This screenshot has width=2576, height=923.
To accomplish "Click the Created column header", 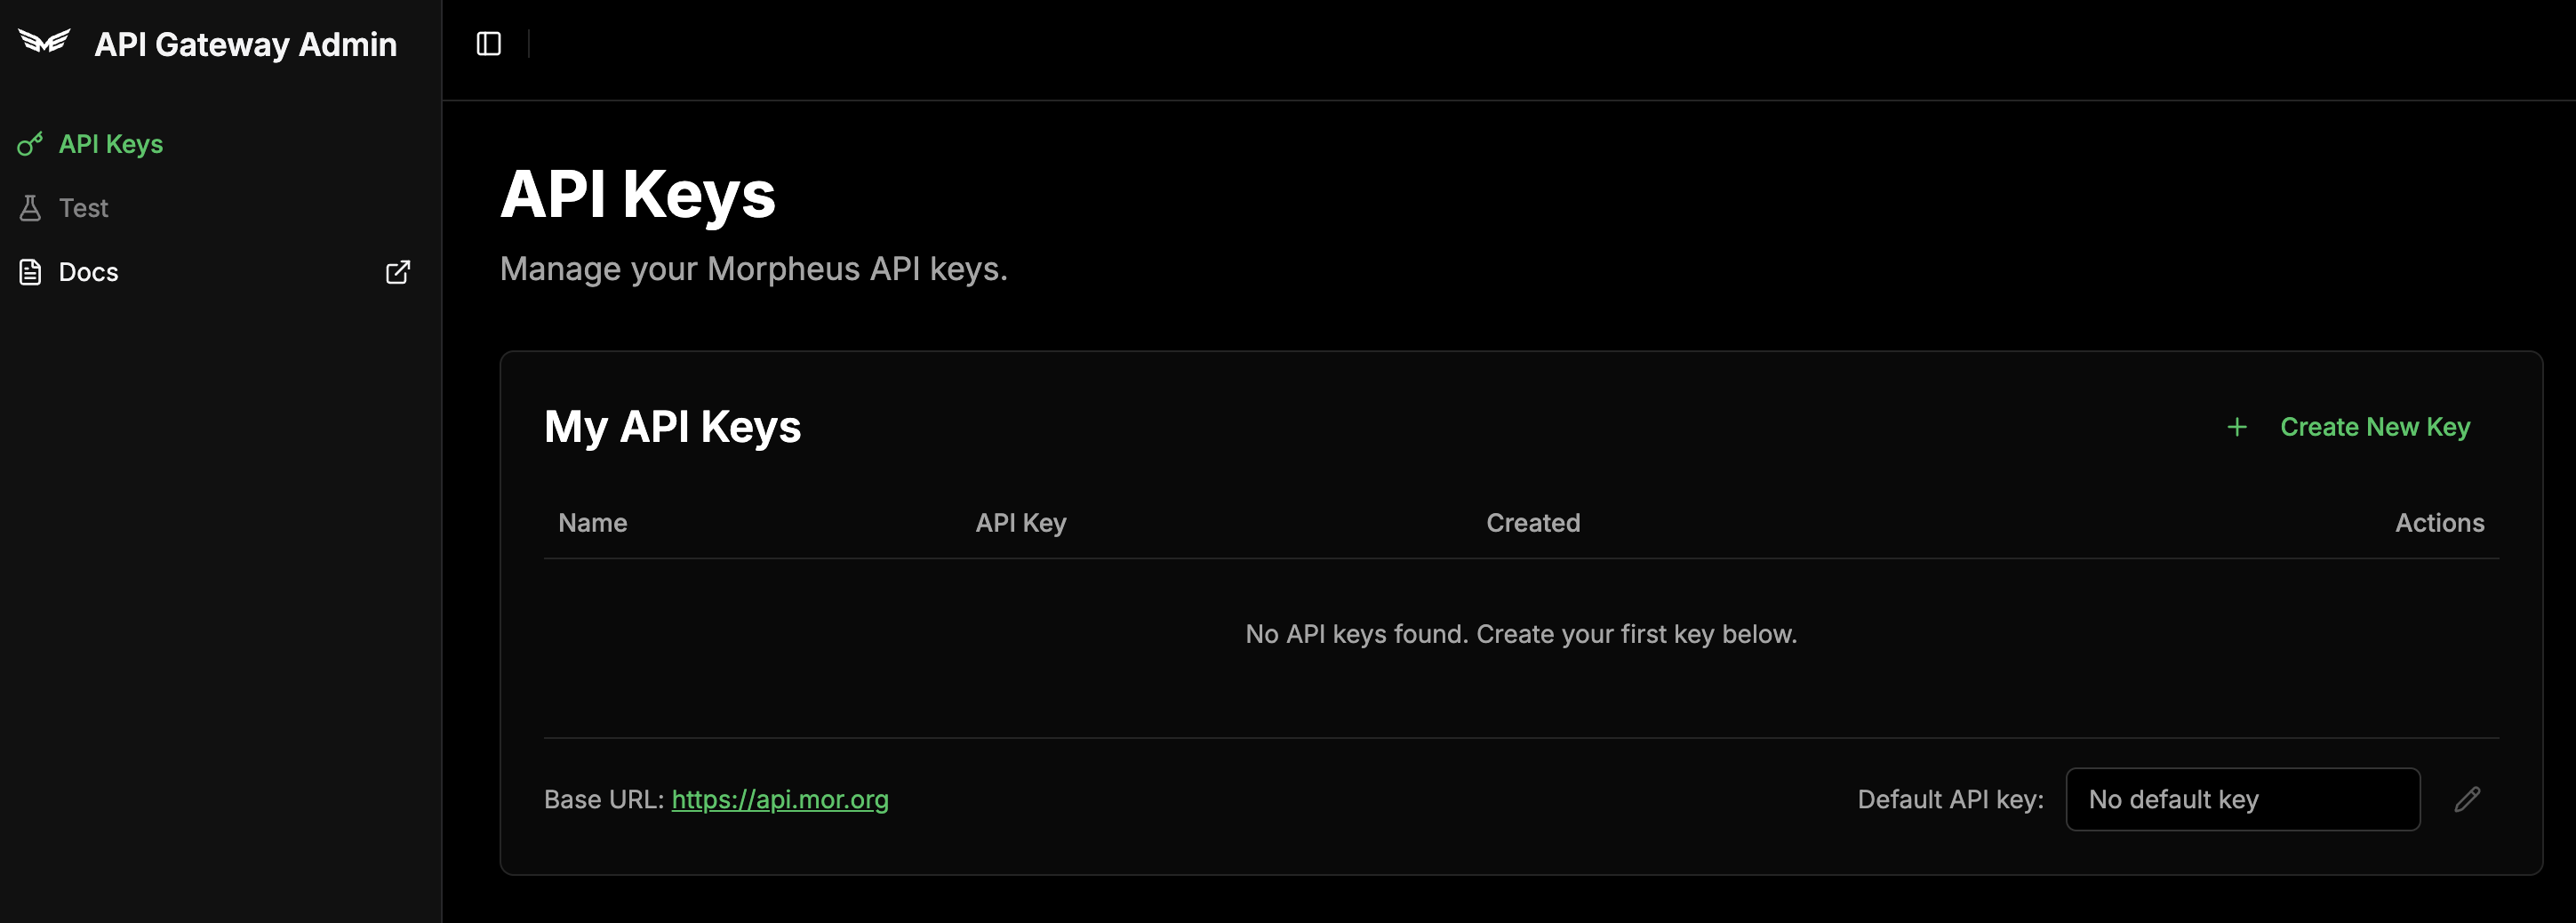I will click(1532, 522).
